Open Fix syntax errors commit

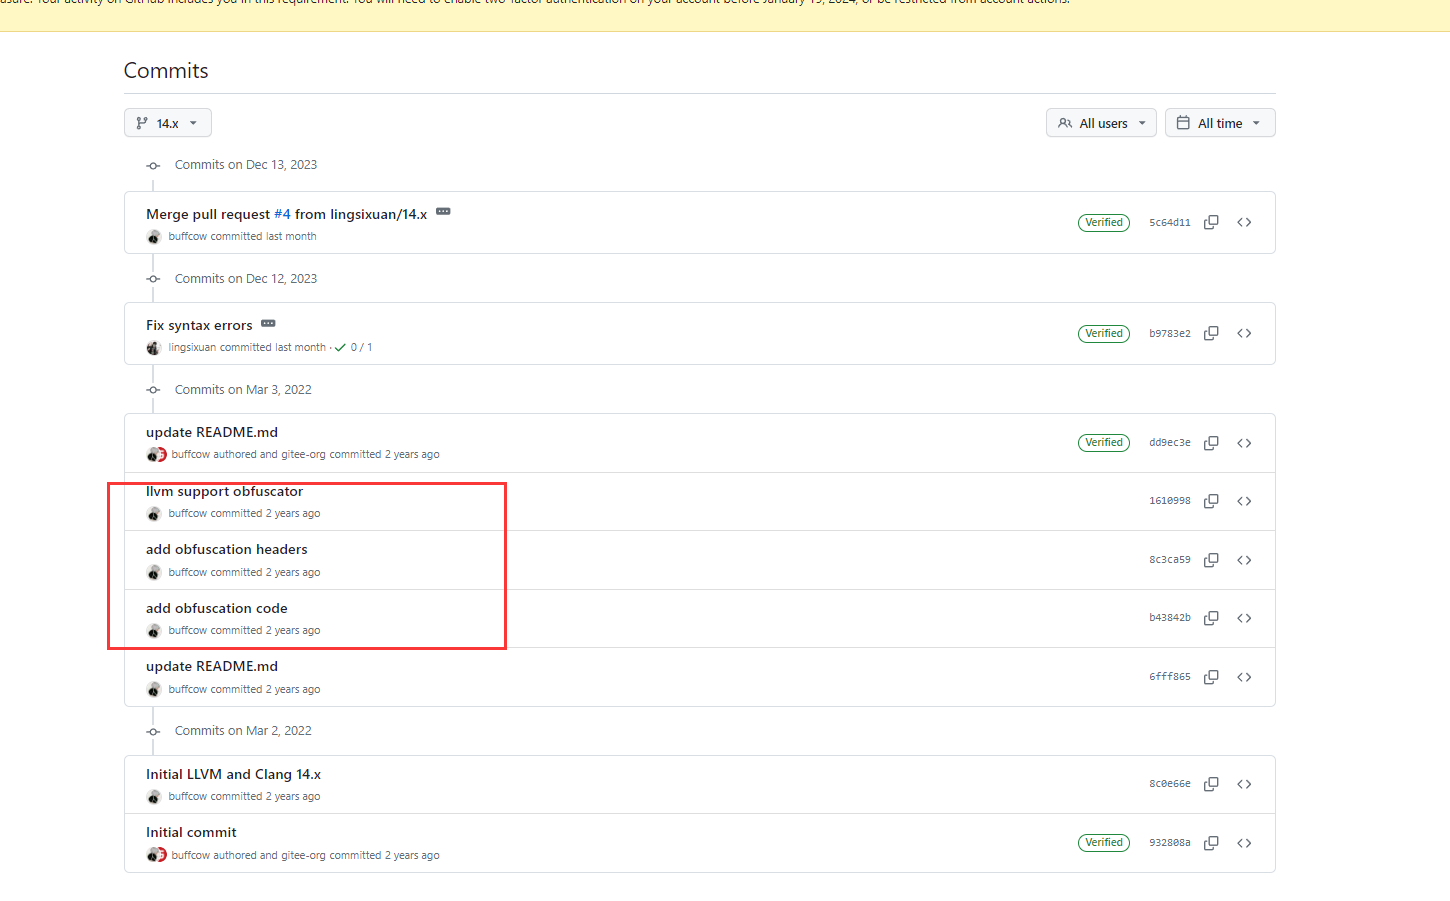coord(199,325)
